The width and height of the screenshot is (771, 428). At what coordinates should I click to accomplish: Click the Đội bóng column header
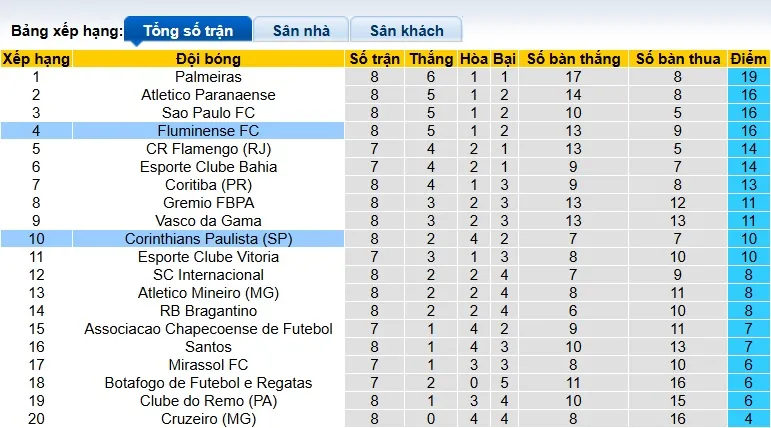(208, 59)
